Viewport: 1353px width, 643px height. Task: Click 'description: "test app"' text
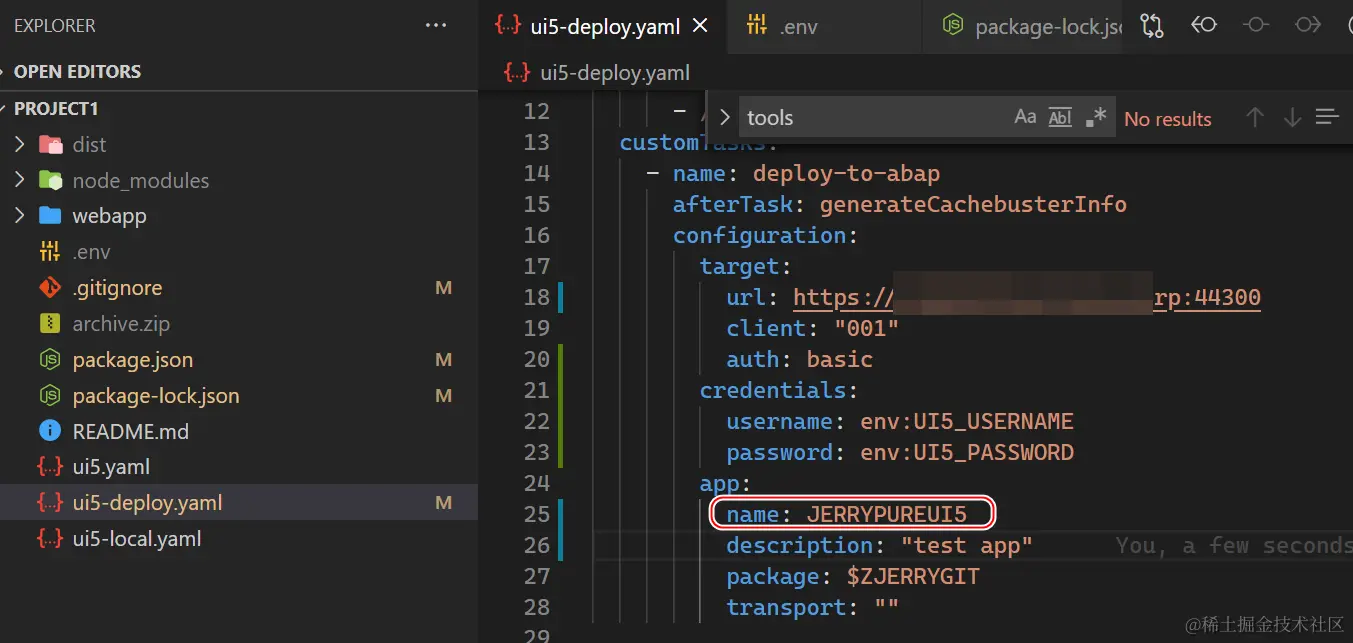coord(879,545)
